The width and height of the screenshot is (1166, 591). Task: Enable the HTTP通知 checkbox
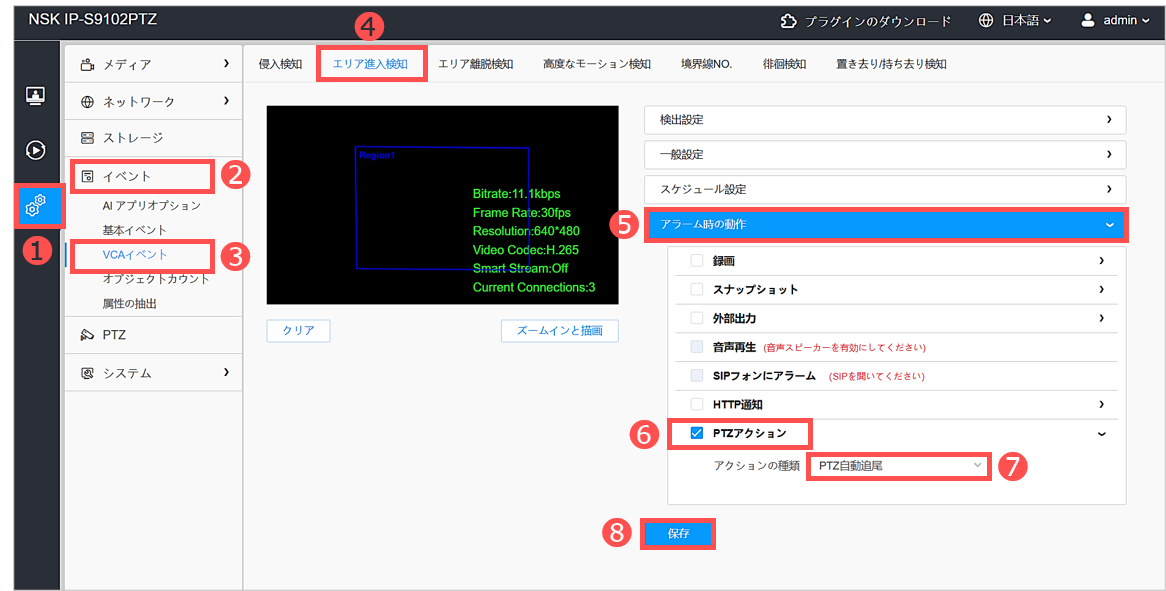pyautogui.click(x=697, y=405)
